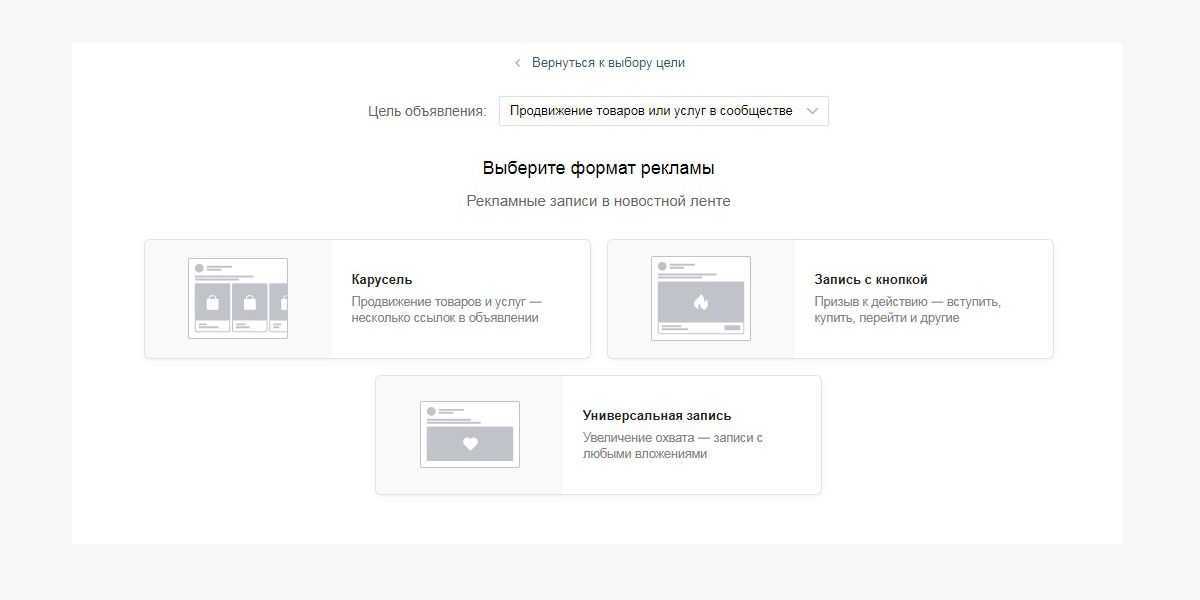Click the down arrow of the goal dropdown
1200x600 pixels.
pos(812,111)
